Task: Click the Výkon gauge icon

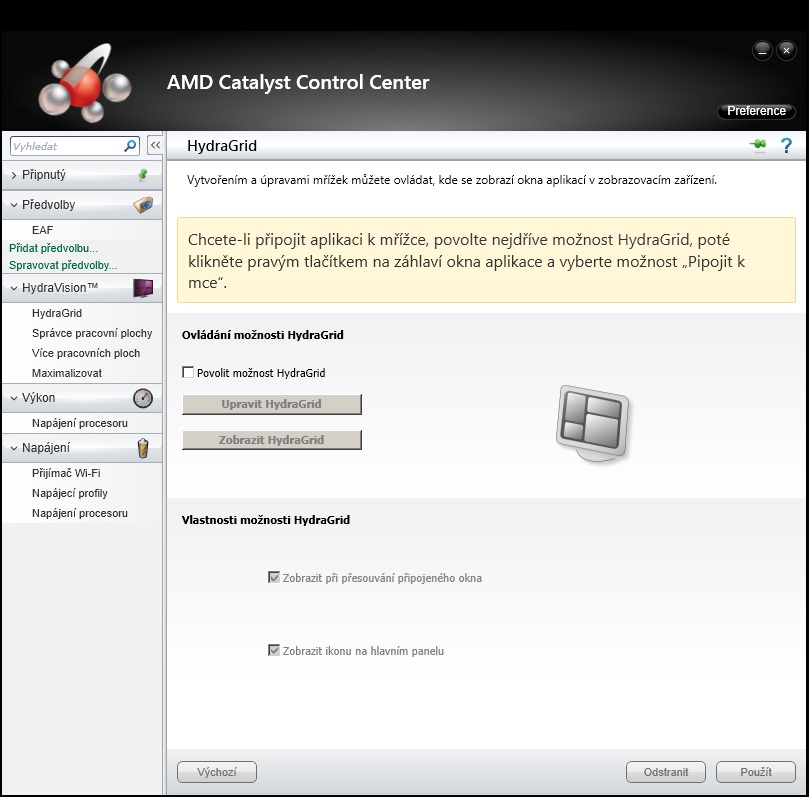Action: tap(143, 398)
